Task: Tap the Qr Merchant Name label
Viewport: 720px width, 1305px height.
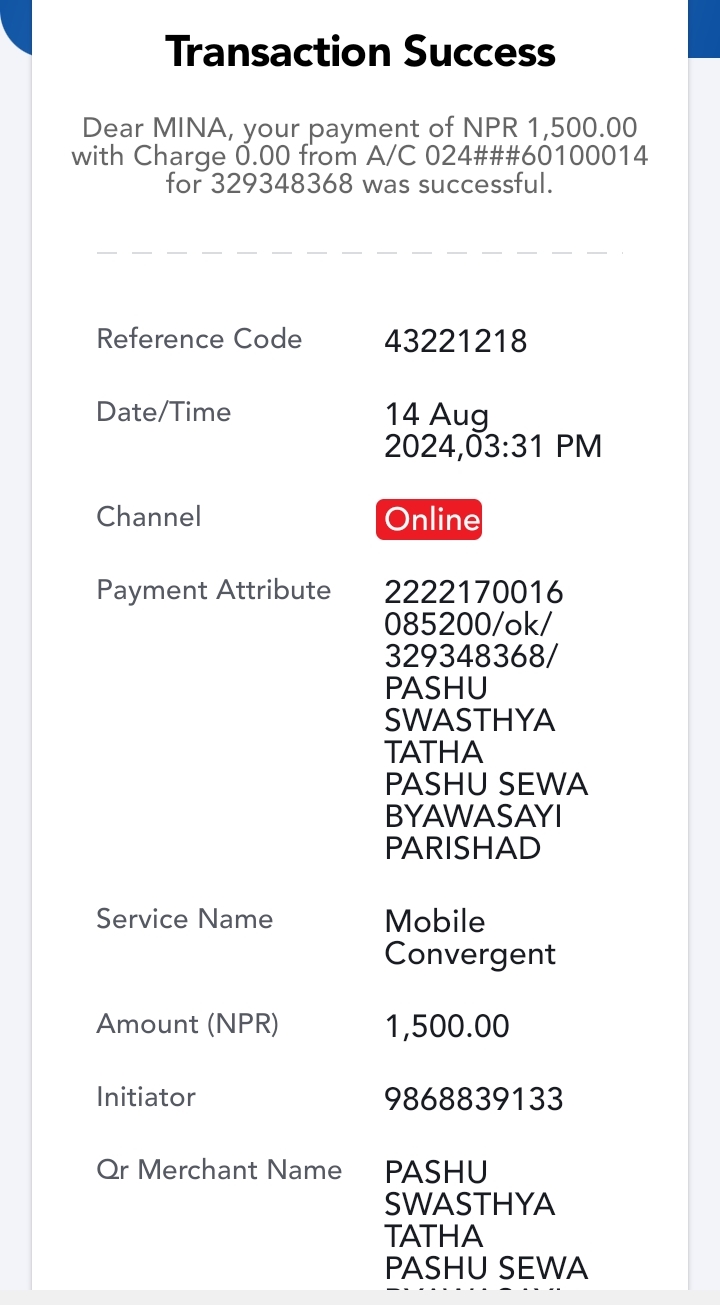Action: 219,1170
